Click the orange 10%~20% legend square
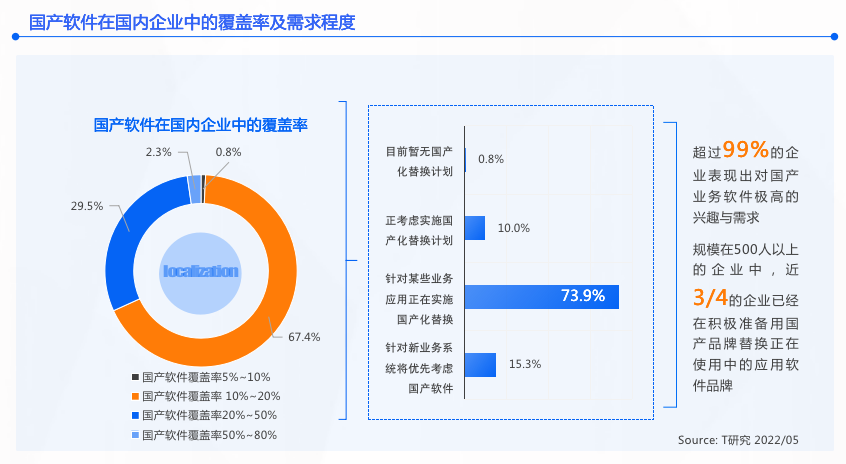 (135, 396)
